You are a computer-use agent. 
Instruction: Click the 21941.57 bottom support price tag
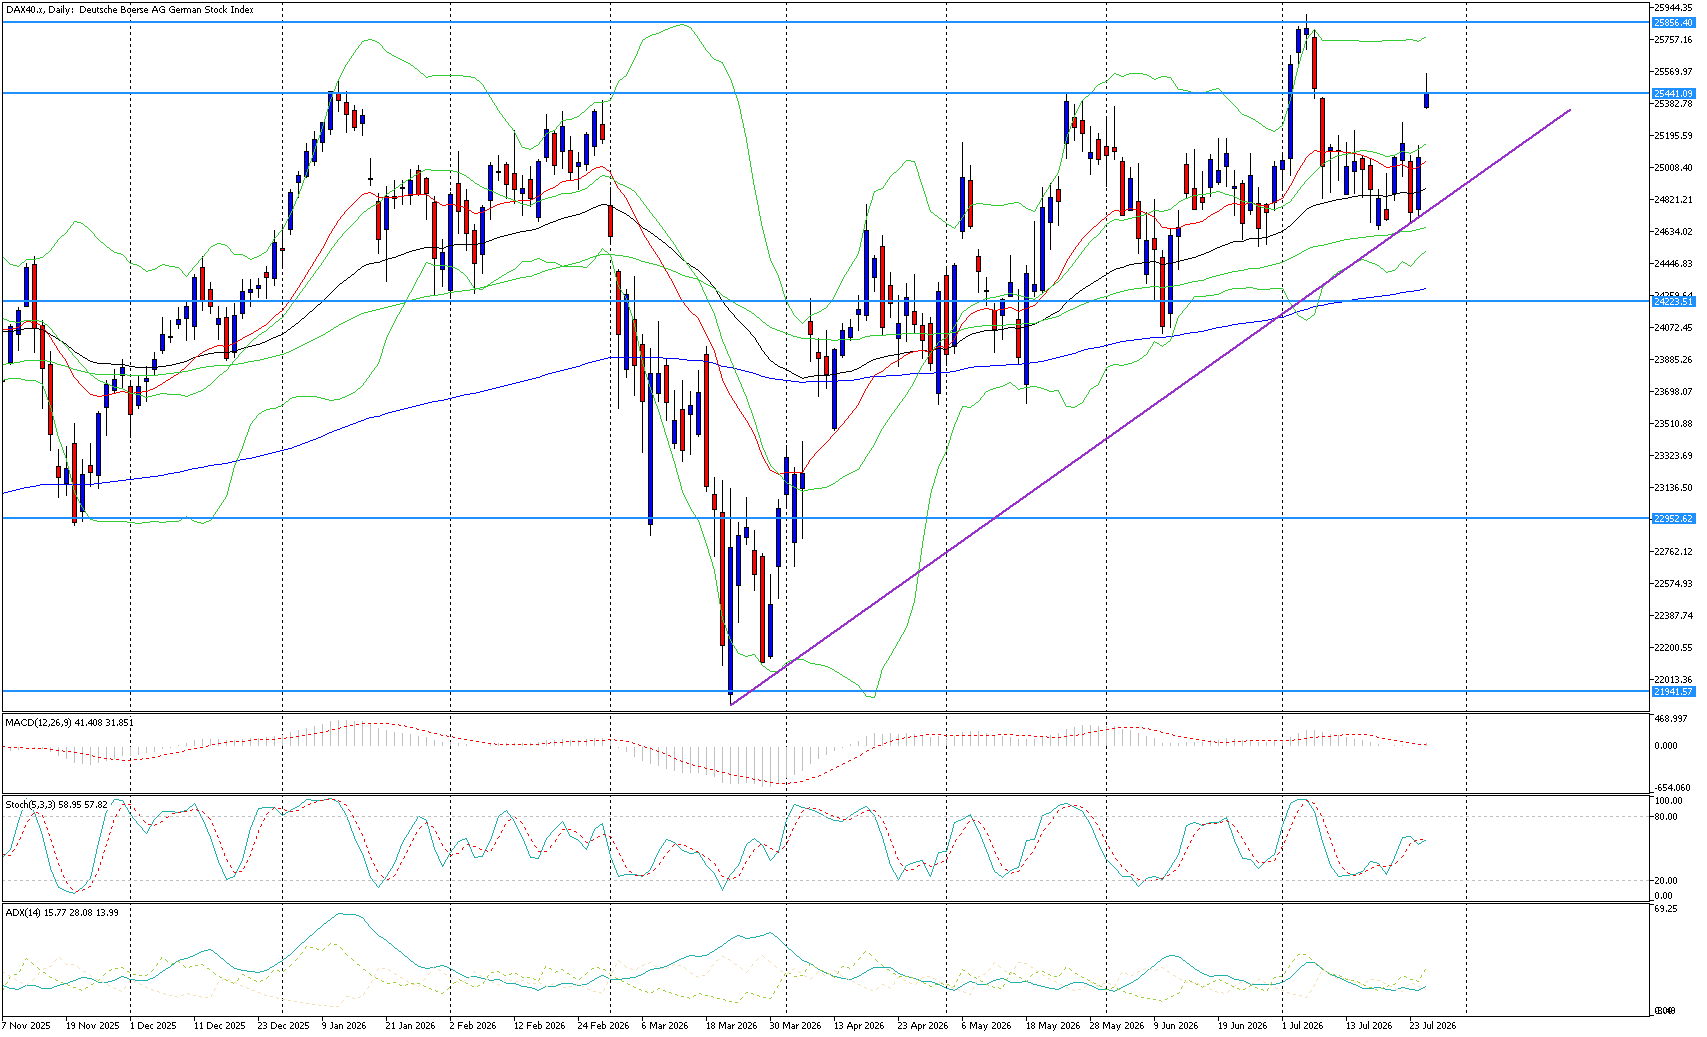tap(1673, 691)
